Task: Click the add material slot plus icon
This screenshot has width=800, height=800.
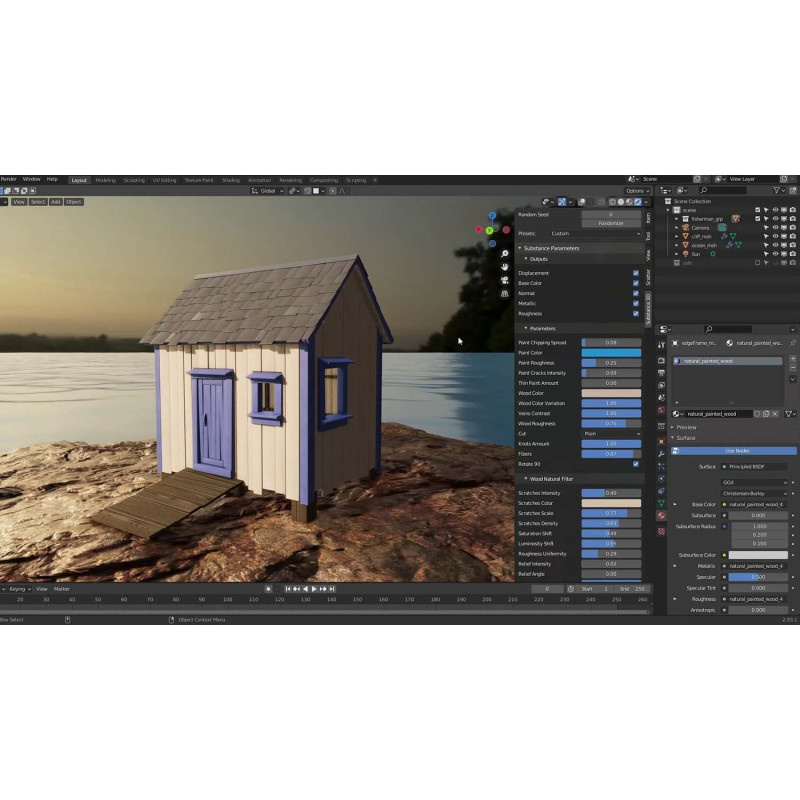Action: point(793,358)
